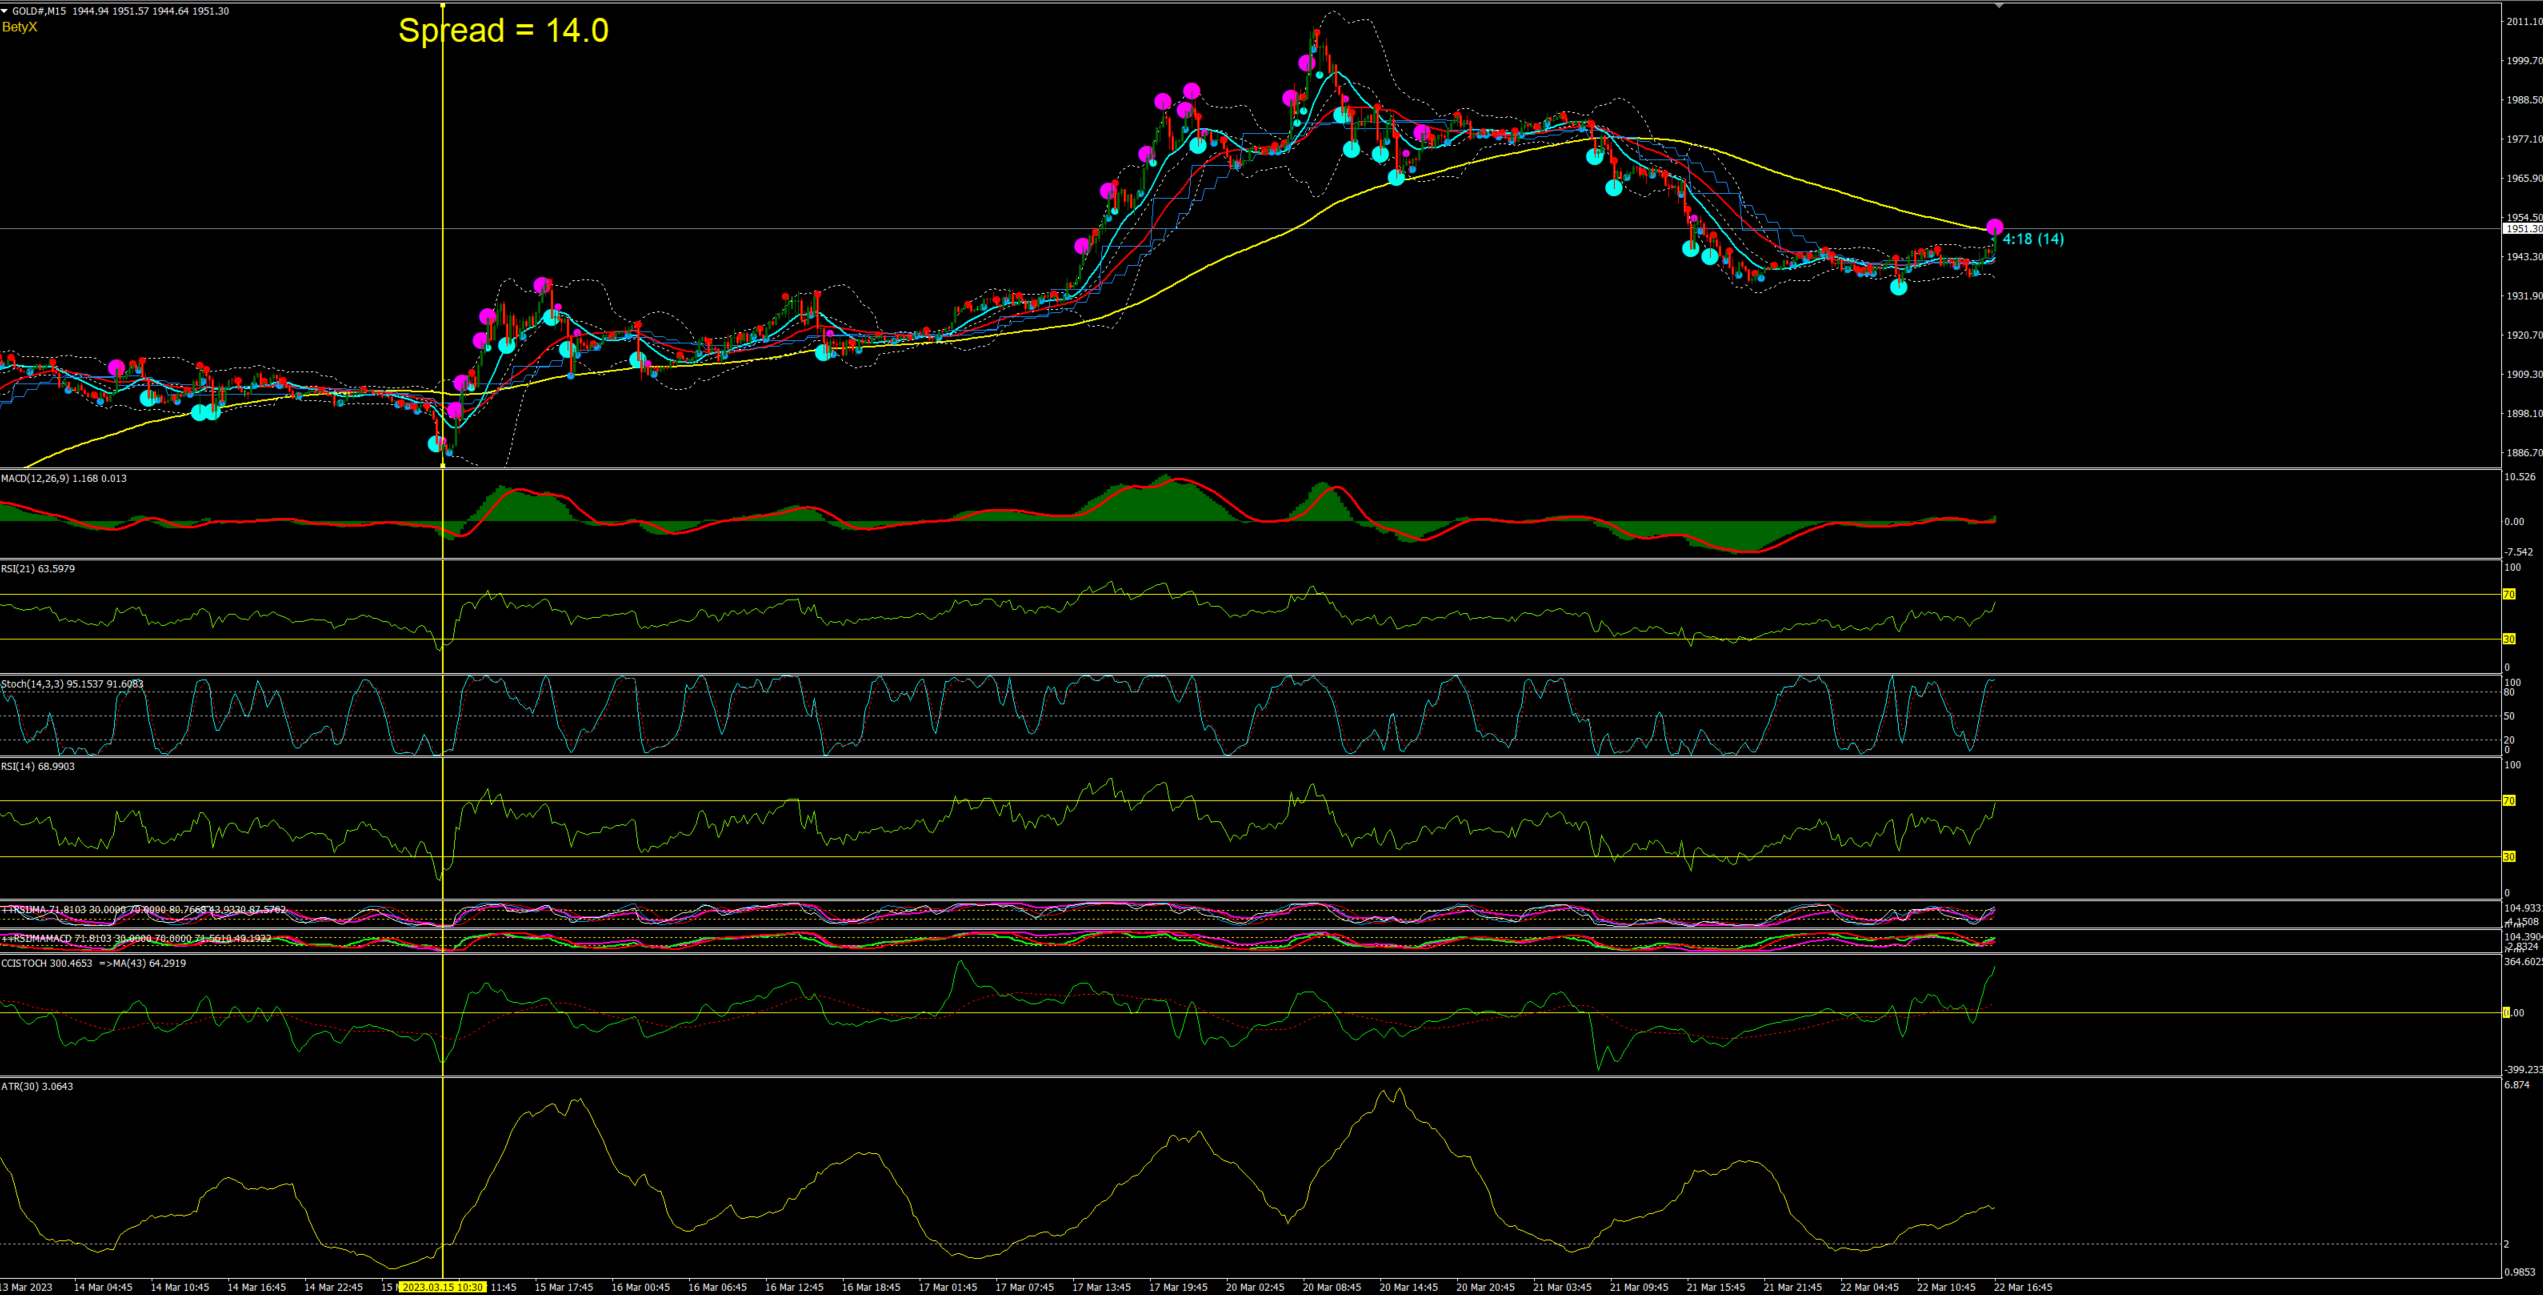Click the cyan signal dot near 22 Mar low

click(x=1899, y=287)
